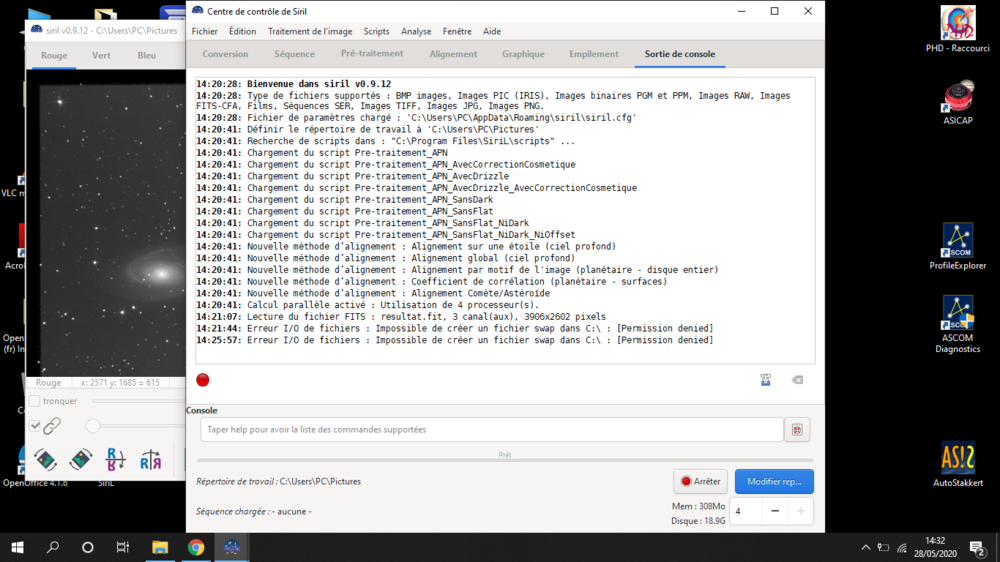1000x562 pixels.
Task: Click the upper slider track beside tronquer
Action: click(x=139, y=401)
